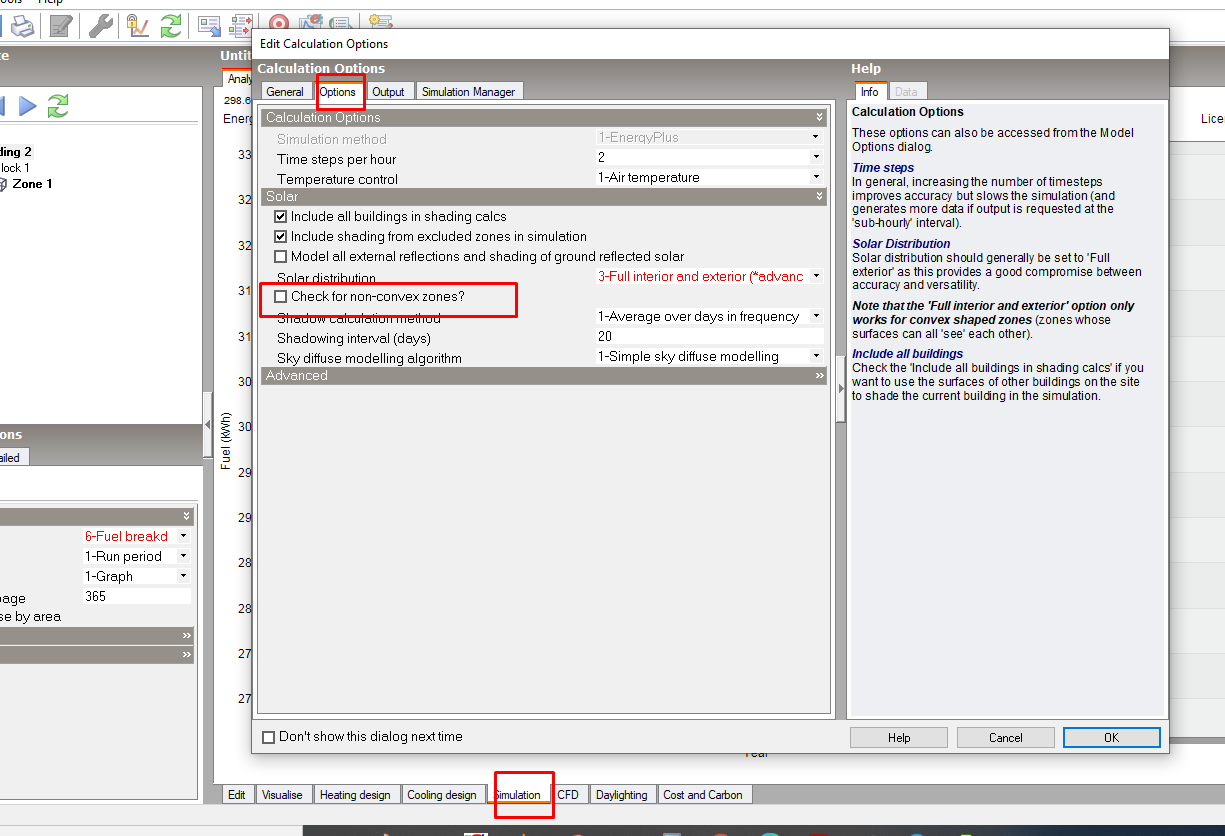Viewport: 1225px width, 836px height.
Task: Switch to the General tab
Action: pyautogui.click(x=285, y=92)
